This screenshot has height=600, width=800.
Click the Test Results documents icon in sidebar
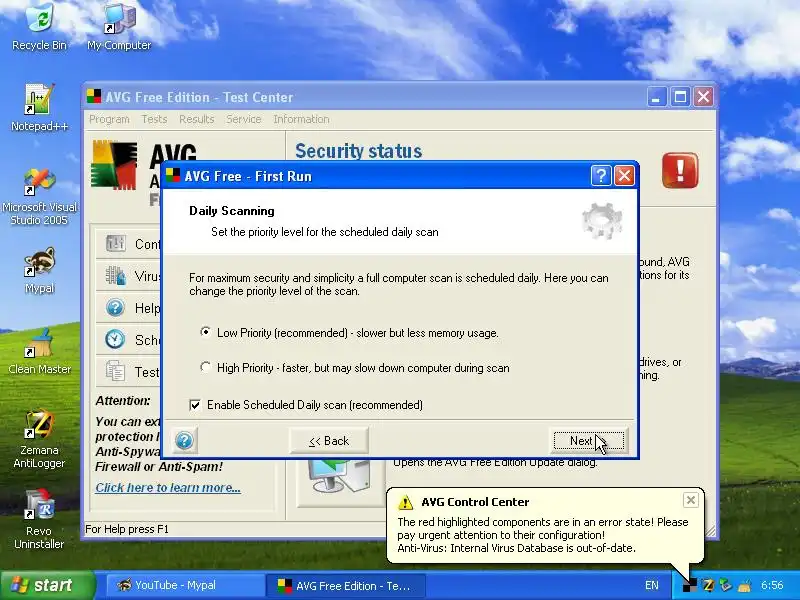[115, 371]
